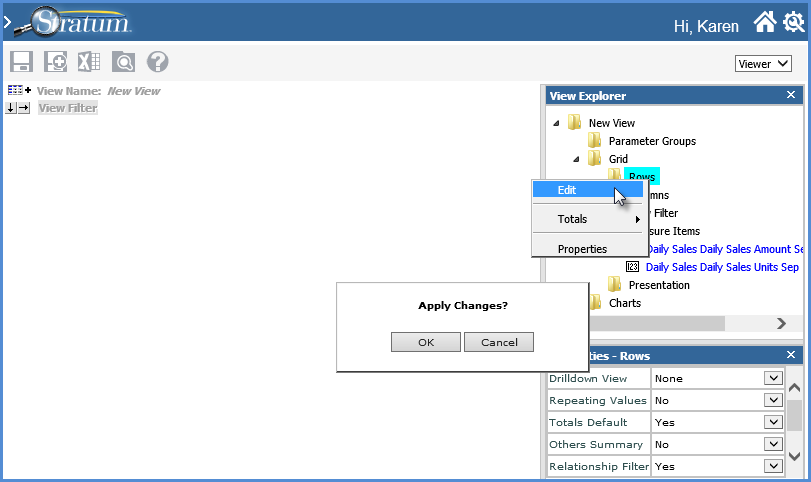Click the Totals Default property label
The width and height of the screenshot is (811, 482).
click(588, 423)
